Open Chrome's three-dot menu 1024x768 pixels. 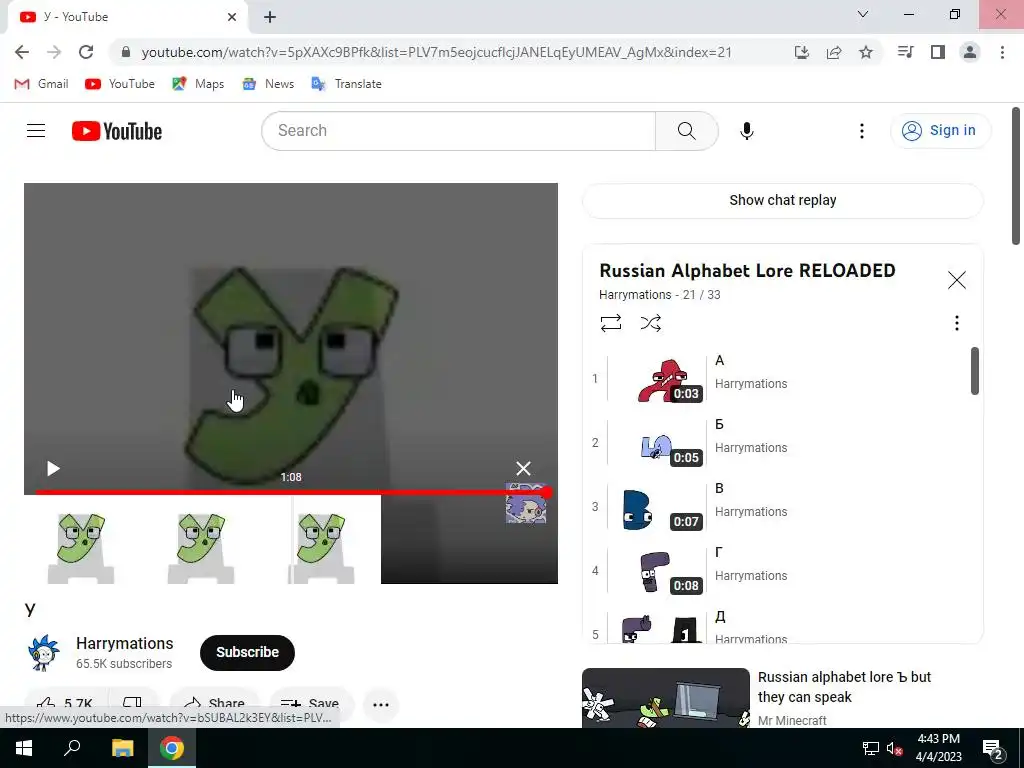coord(1002,52)
